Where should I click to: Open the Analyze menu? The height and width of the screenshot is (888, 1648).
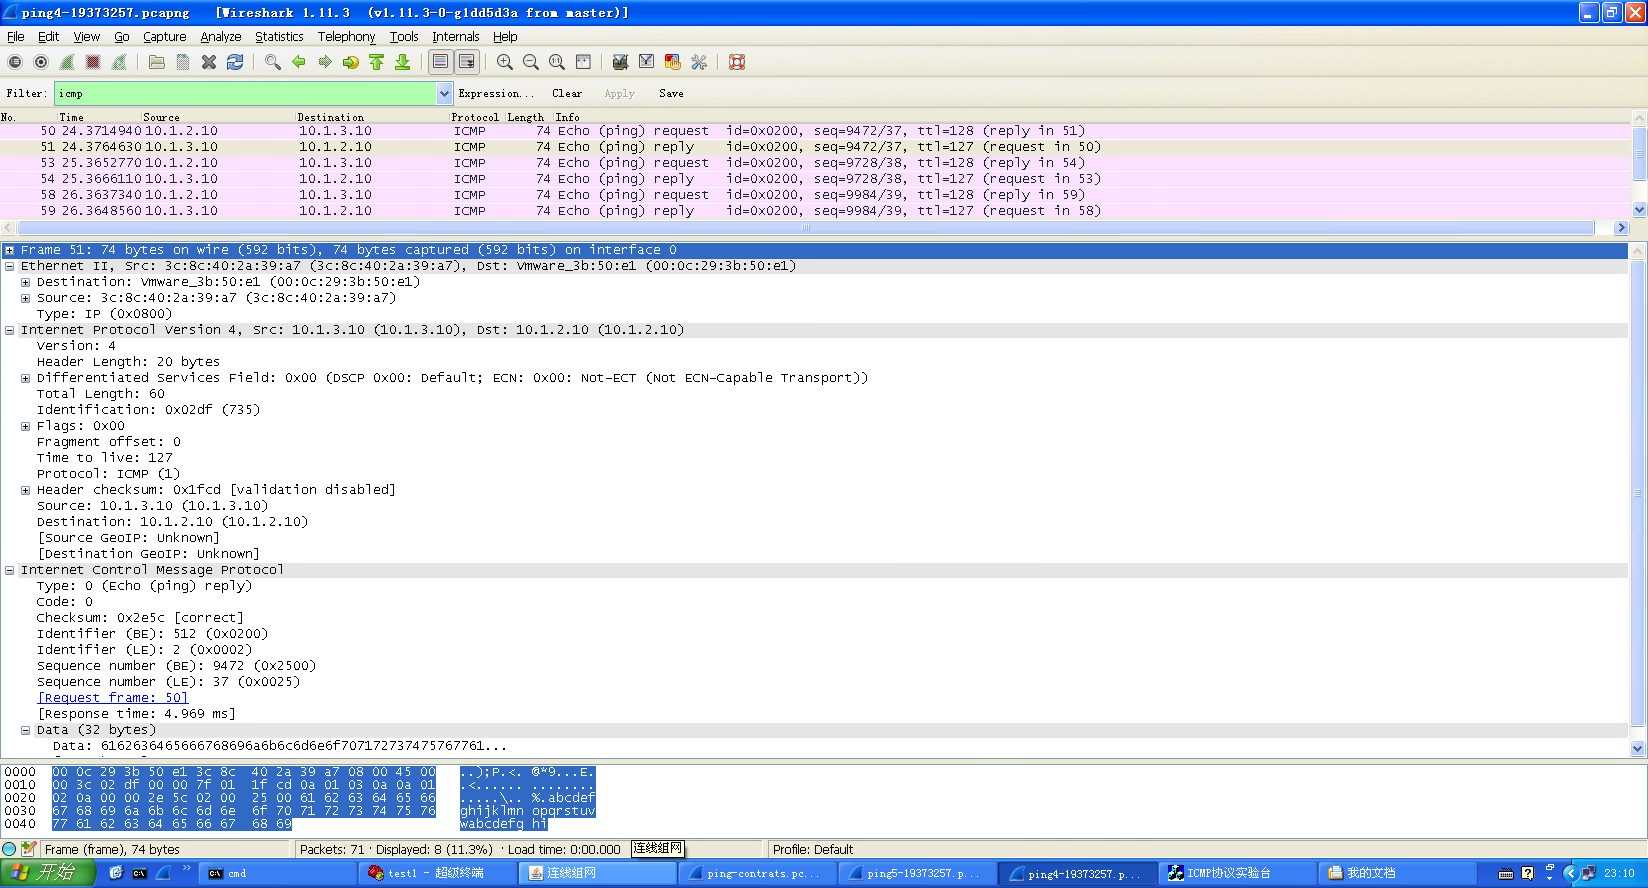click(x=220, y=36)
